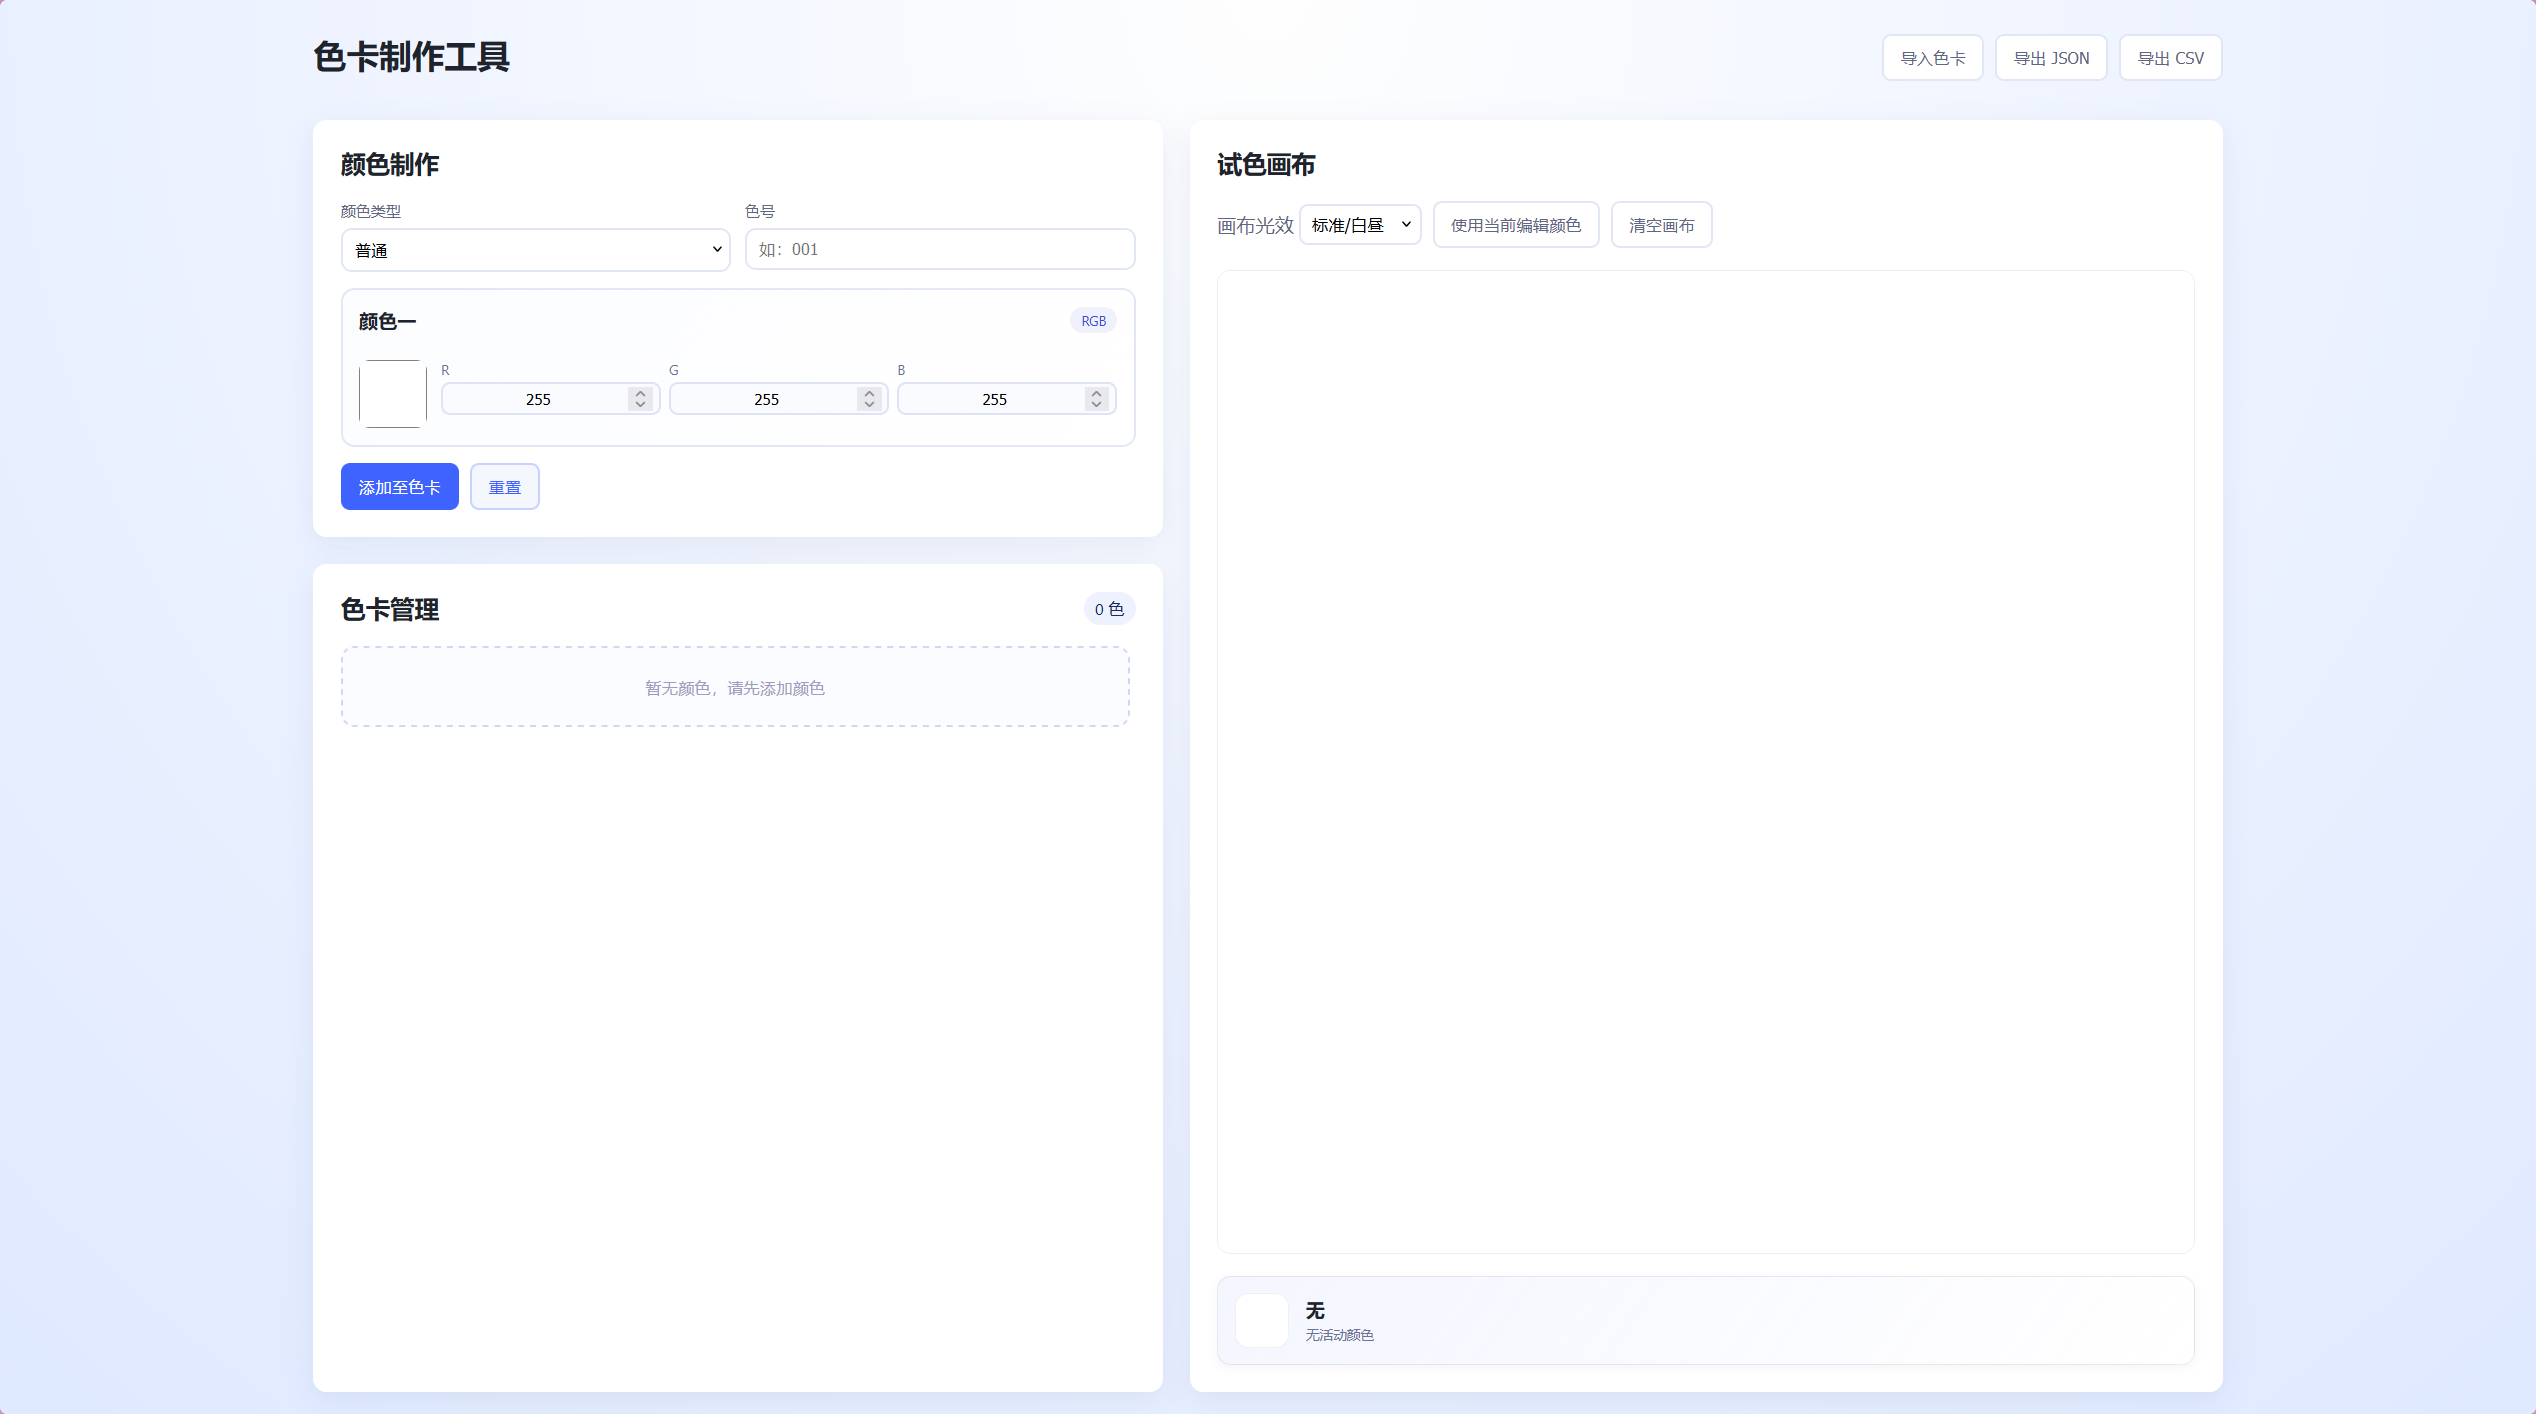Focus the 色号 input field
Screen dimensions: 2536x1414
coord(939,250)
